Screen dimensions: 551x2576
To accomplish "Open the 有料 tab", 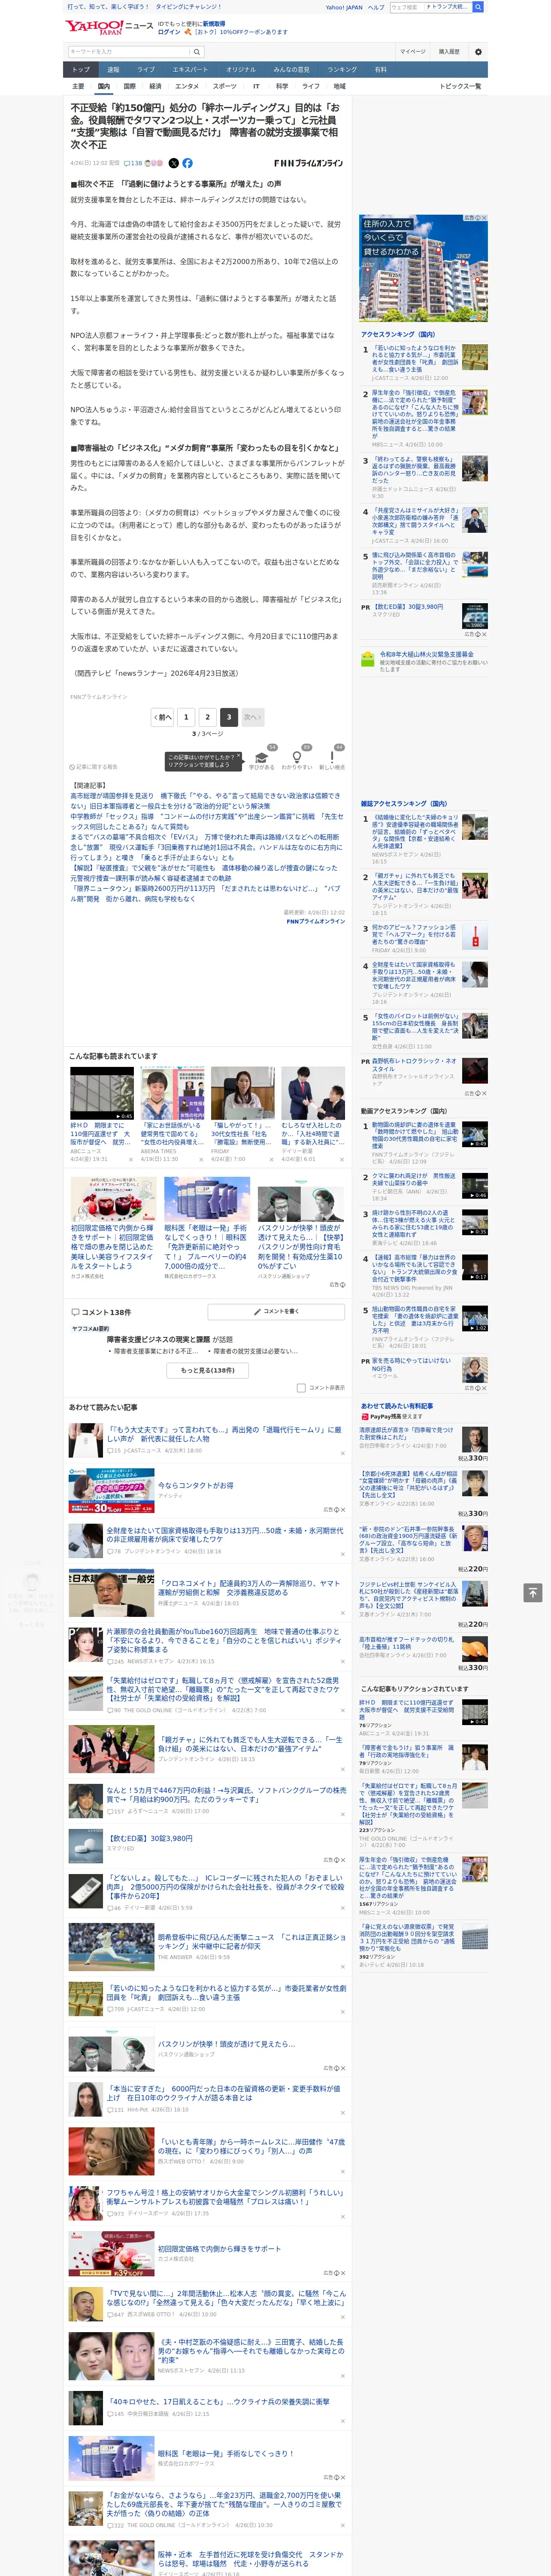I will (380, 70).
